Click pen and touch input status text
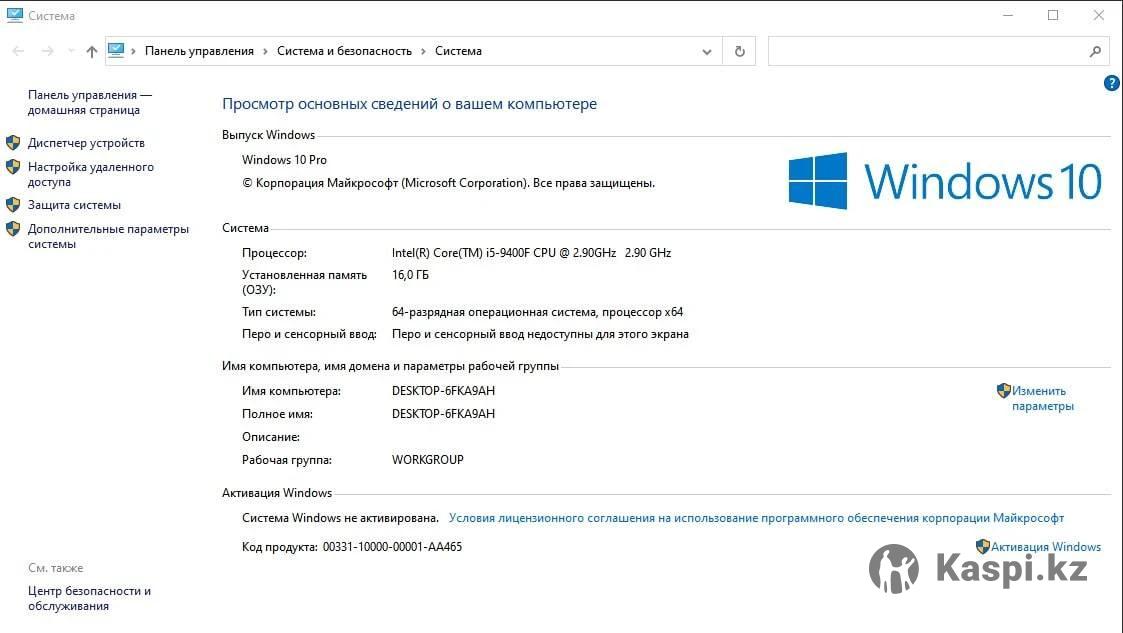1123x633 pixels. coord(540,334)
